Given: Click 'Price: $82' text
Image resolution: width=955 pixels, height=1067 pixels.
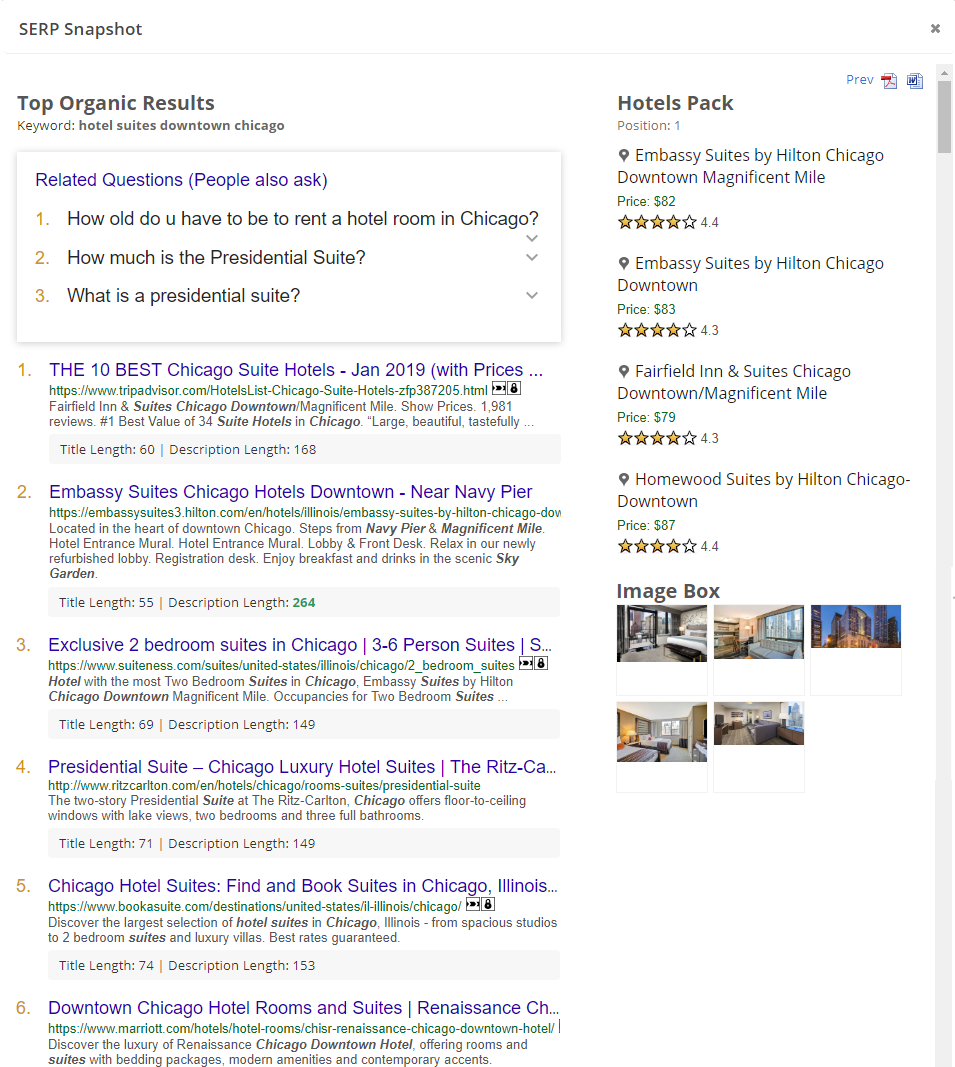Looking at the screenshot, I should click(x=646, y=201).
